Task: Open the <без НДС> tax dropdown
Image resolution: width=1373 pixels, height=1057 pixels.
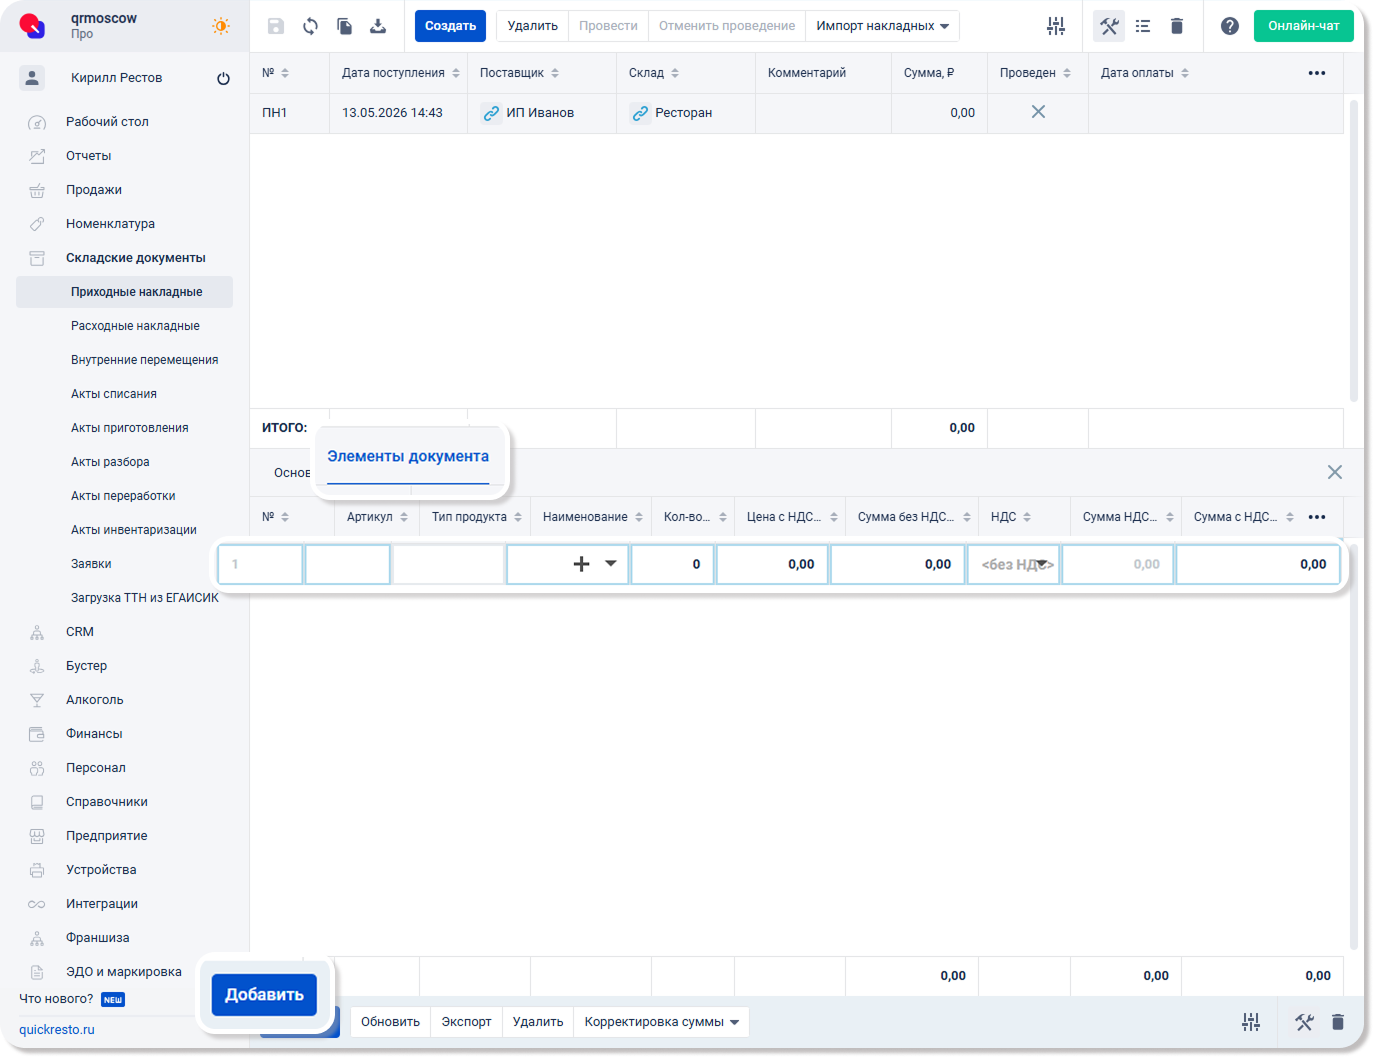Action: (x=1014, y=564)
